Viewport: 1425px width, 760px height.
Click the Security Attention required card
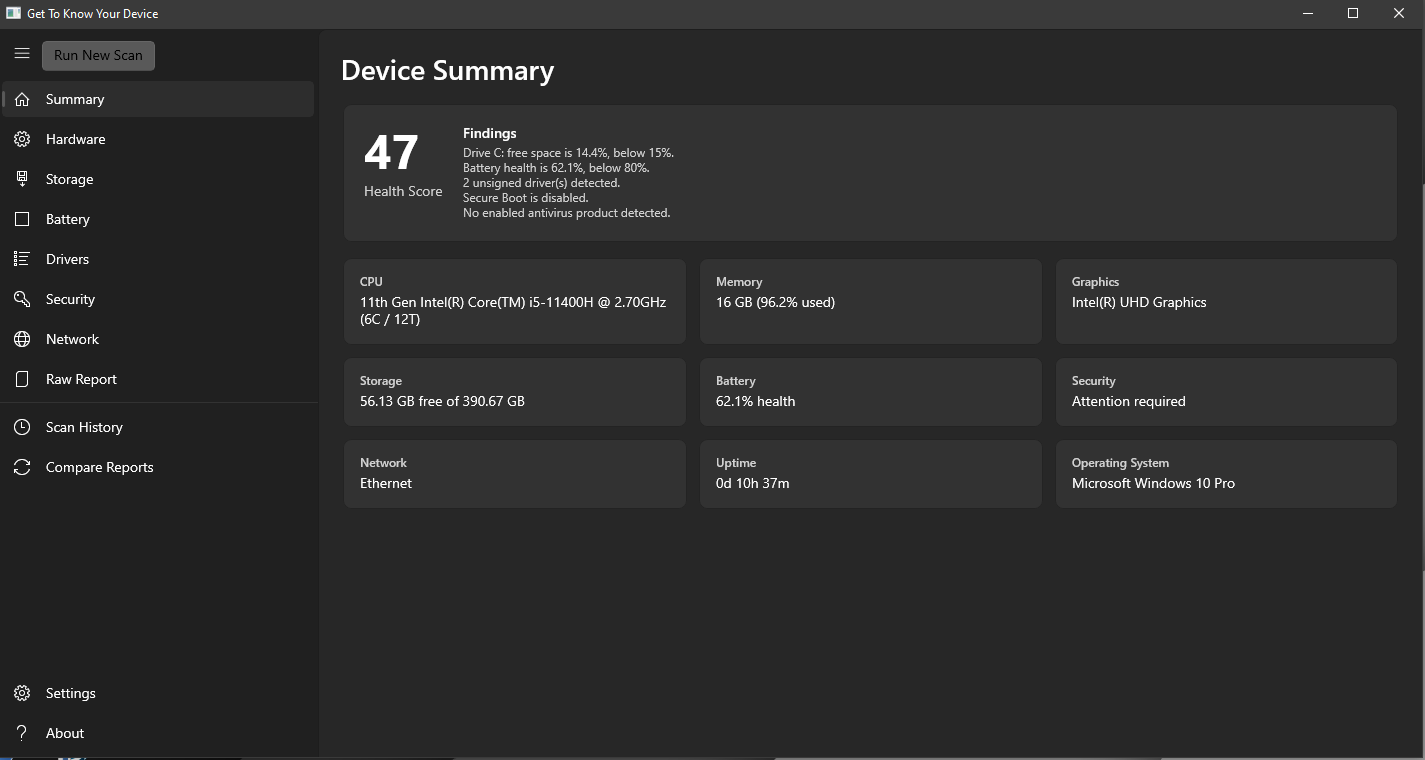coord(1226,392)
